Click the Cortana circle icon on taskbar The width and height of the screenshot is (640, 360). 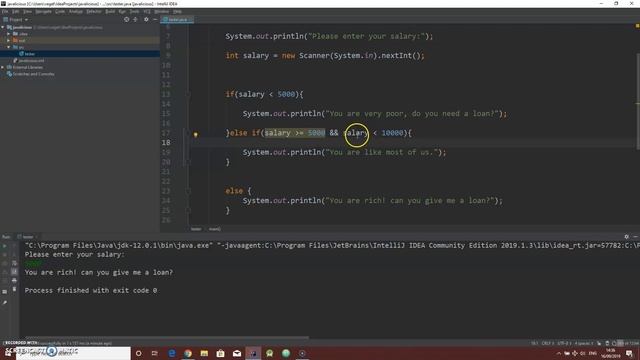point(138,353)
